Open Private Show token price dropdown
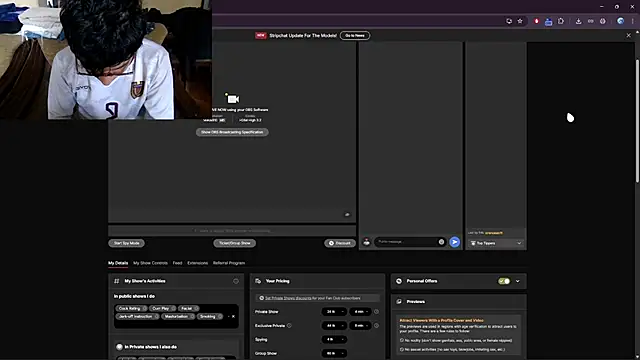The height and width of the screenshot is (360, 640). (334, 312)
